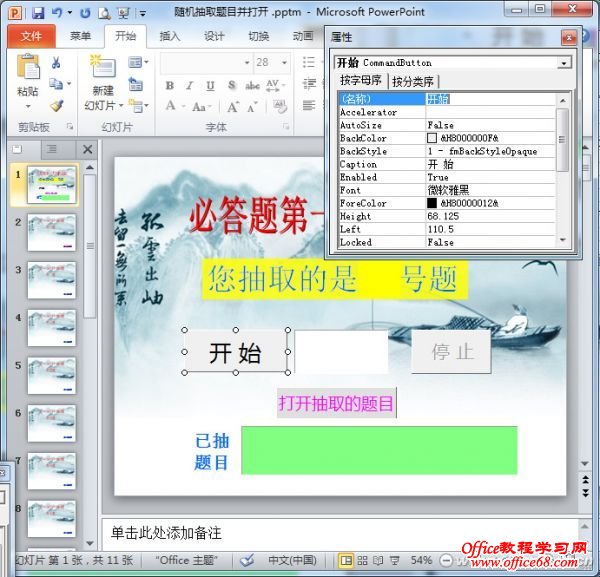Open the slide Layout dropdown
Image resolution: width=600 pixels, height=577 pixels.
tap(138, 62)
